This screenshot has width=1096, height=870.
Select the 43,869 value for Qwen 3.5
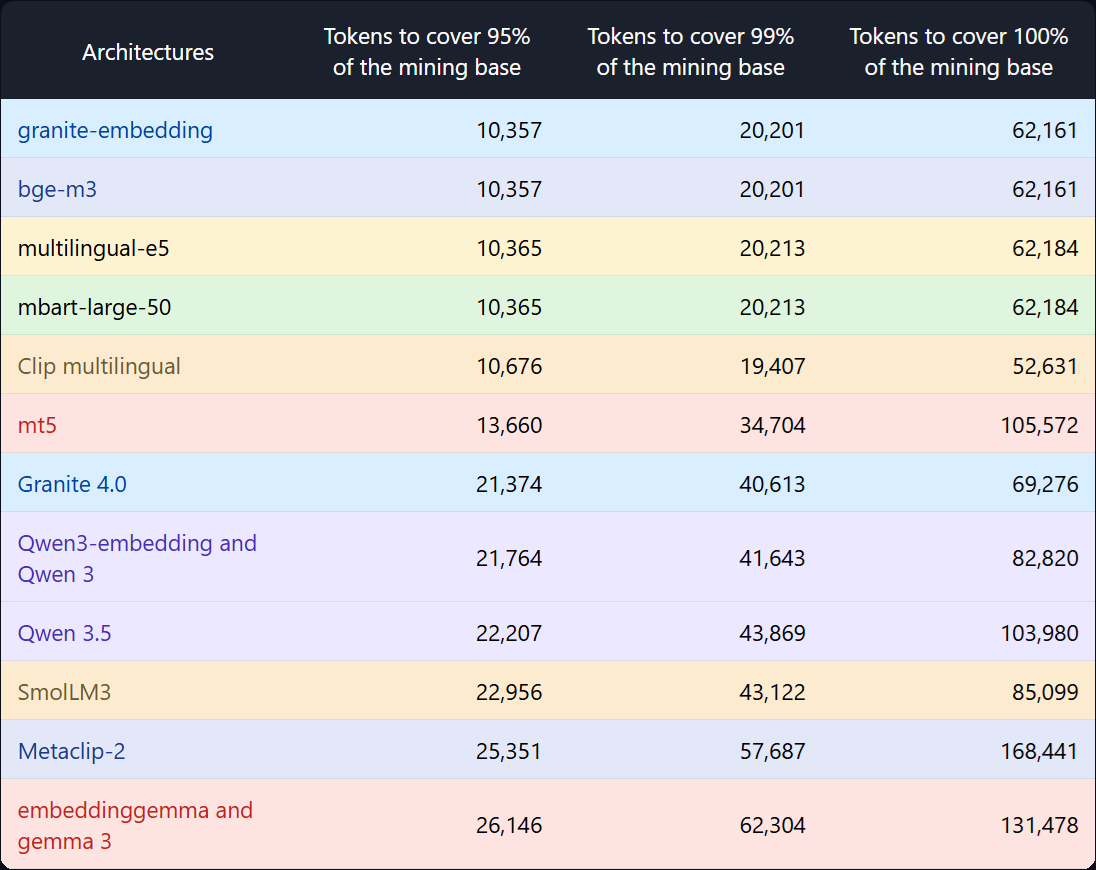[x=772, y=634]
